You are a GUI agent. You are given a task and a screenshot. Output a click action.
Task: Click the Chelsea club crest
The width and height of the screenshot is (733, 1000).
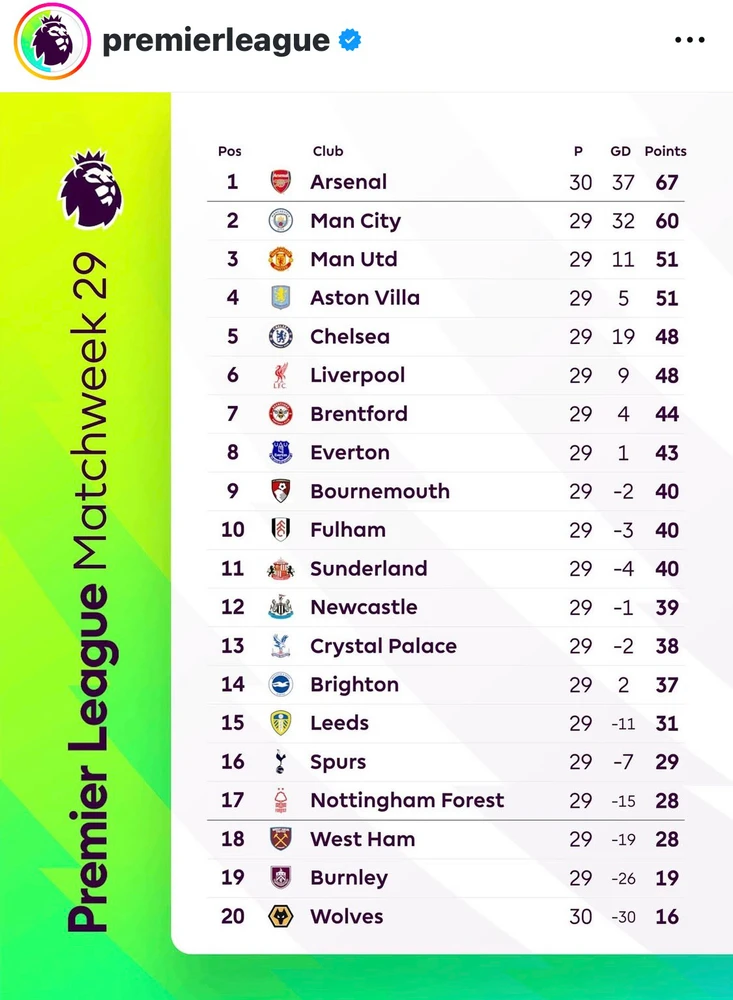[281, 337]
